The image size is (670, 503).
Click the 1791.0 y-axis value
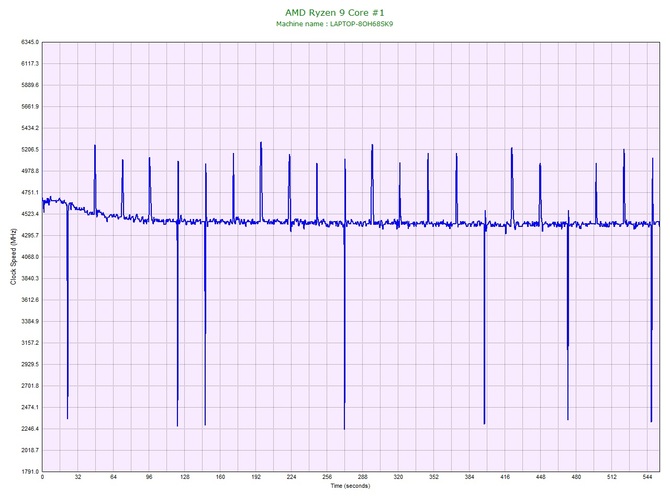30,472
